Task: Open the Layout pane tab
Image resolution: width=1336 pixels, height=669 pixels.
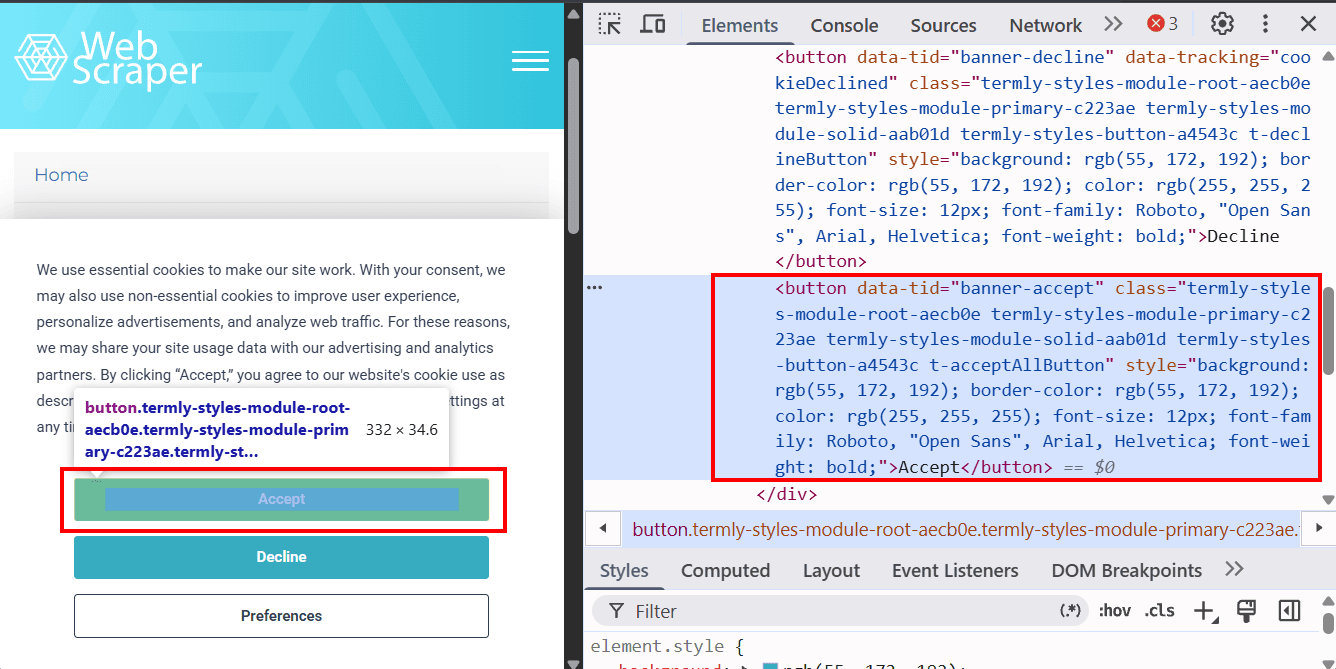Action: (x=831, y=571)
